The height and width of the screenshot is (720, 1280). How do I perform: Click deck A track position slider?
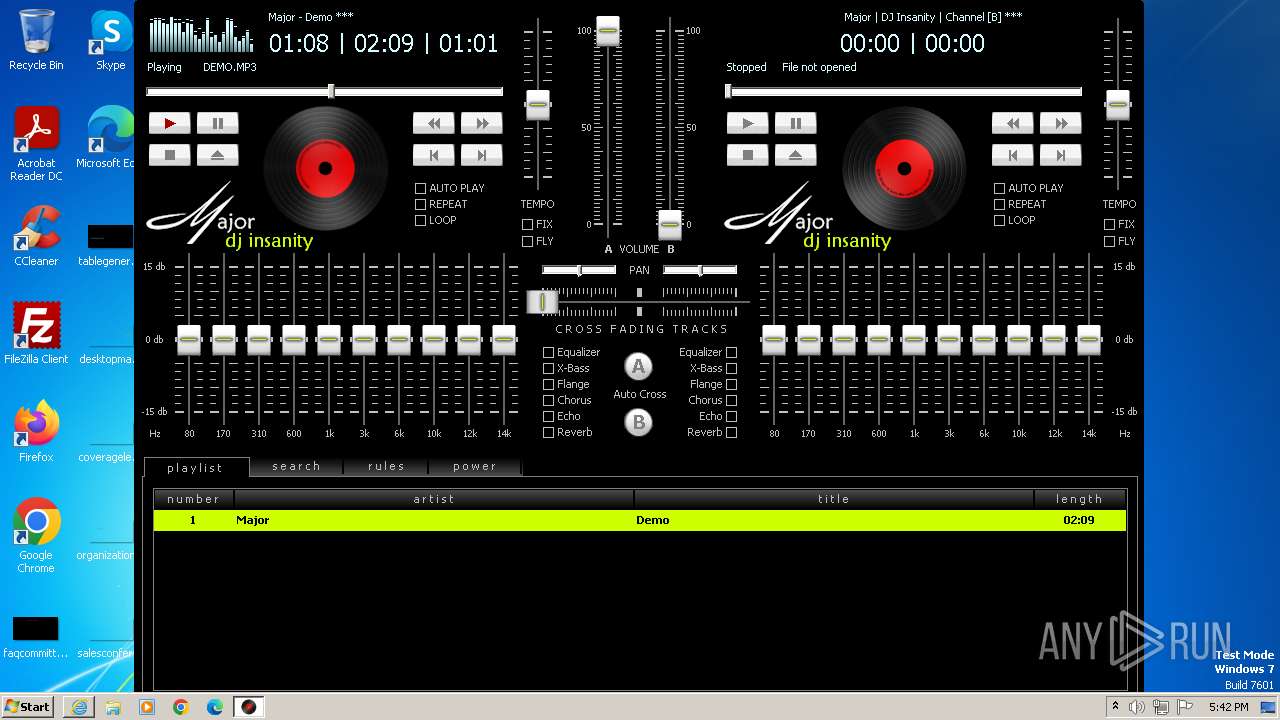tap(325, 92)
